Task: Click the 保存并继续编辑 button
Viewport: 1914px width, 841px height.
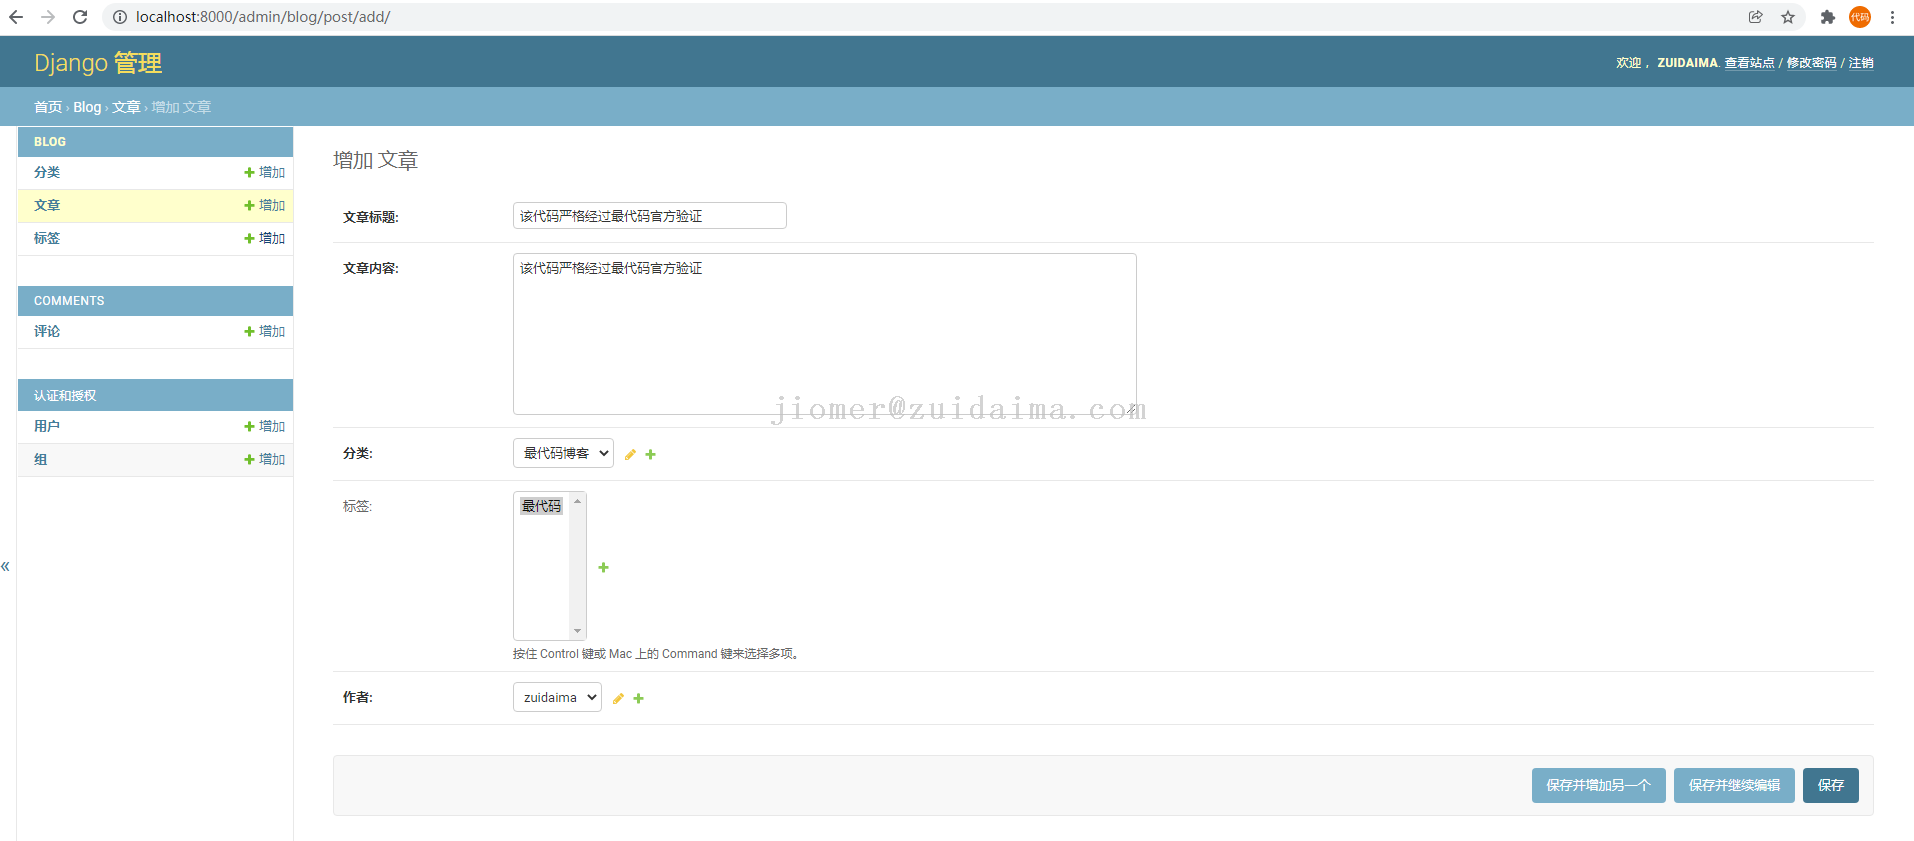Action: click(x=1734, y=785)
